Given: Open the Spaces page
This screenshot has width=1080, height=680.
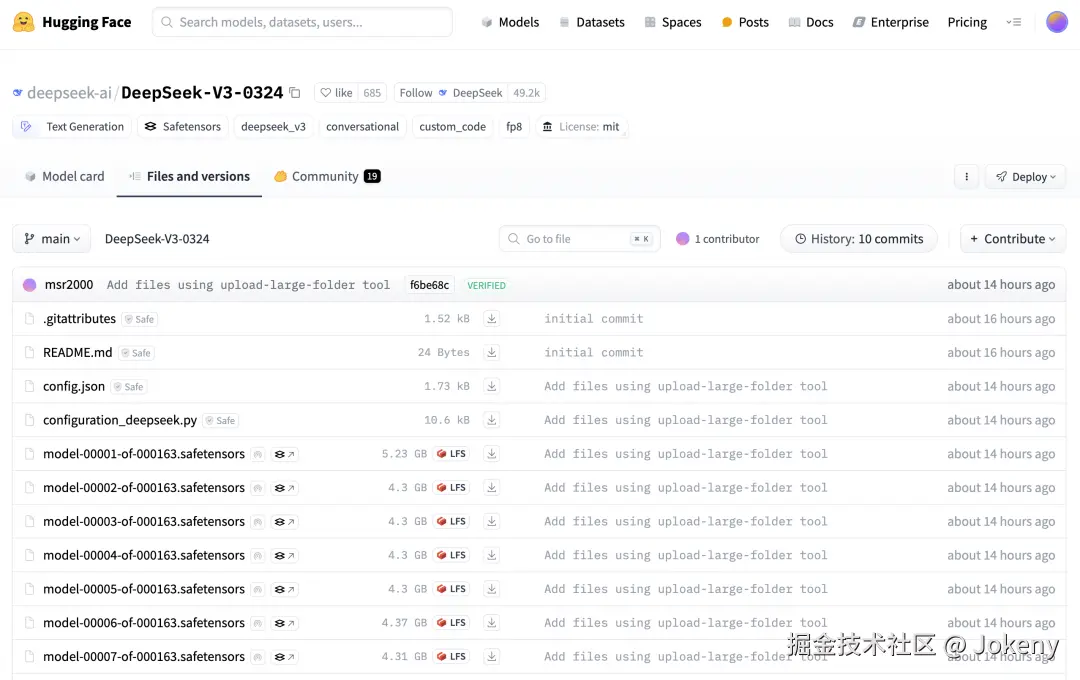Looking at the screenshot, I should click(x=673, y=22).
